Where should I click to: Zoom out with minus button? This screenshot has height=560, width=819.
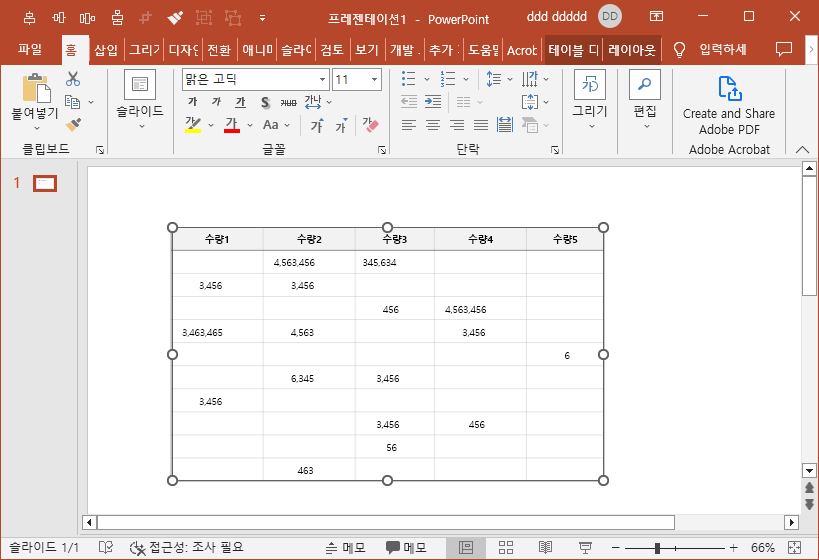pyautogui.click(x=615, y=547)
